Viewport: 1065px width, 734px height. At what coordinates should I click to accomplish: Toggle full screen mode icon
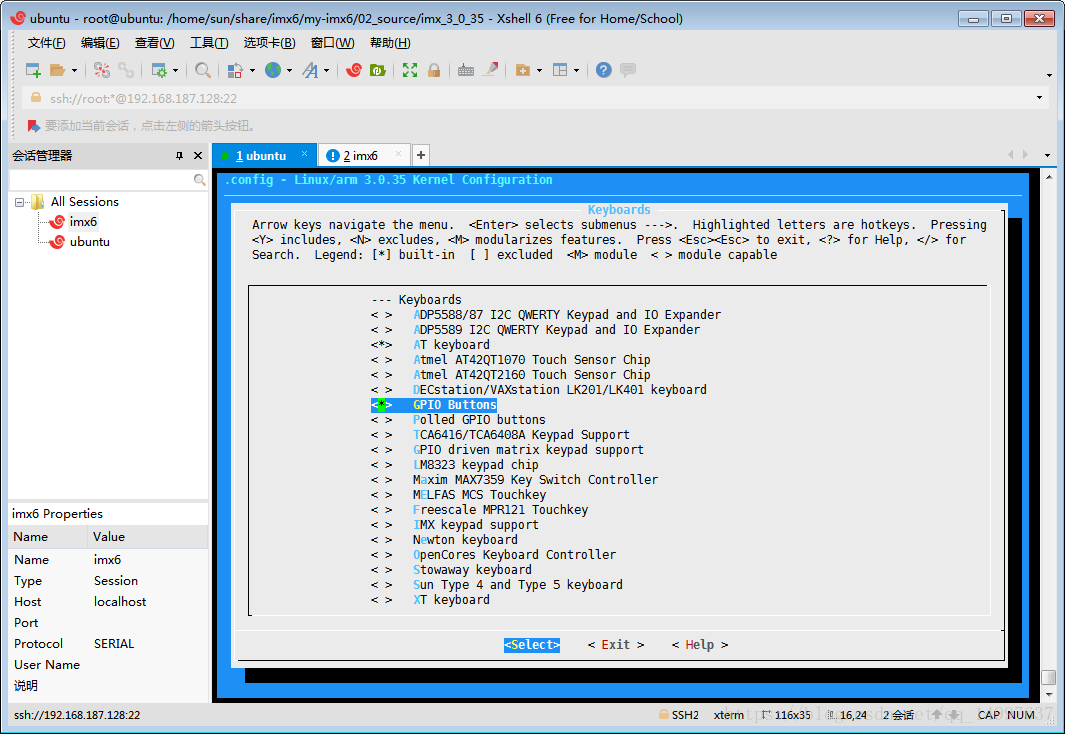408,70
